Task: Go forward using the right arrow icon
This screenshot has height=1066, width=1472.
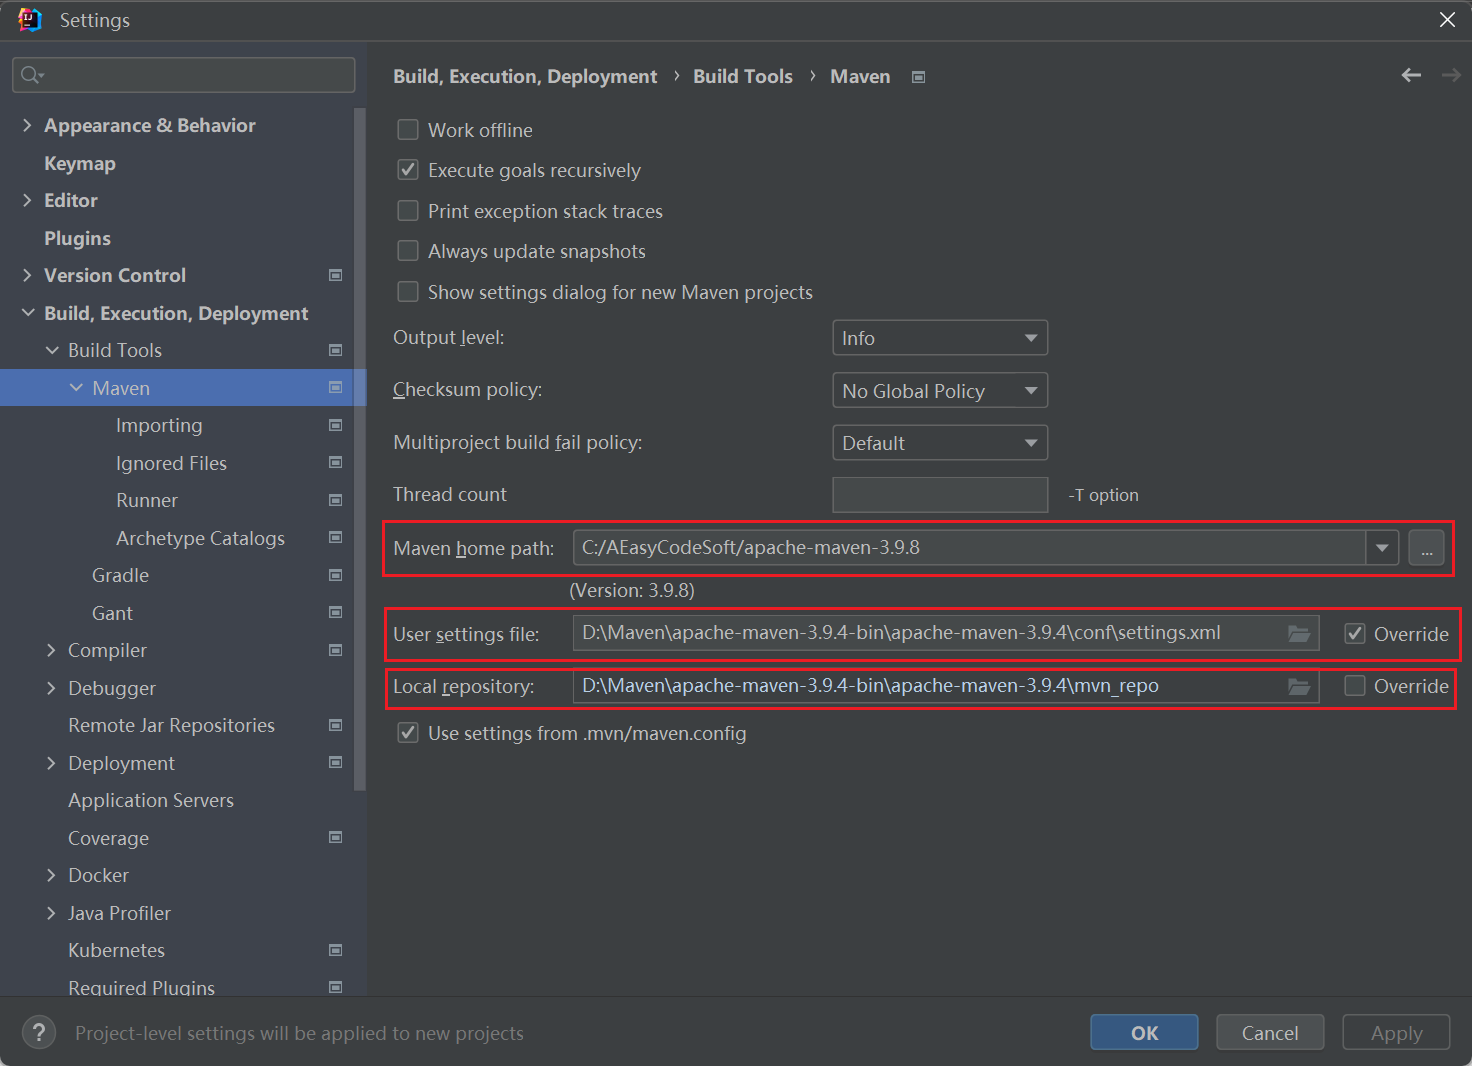Action: coord(1451,75)
